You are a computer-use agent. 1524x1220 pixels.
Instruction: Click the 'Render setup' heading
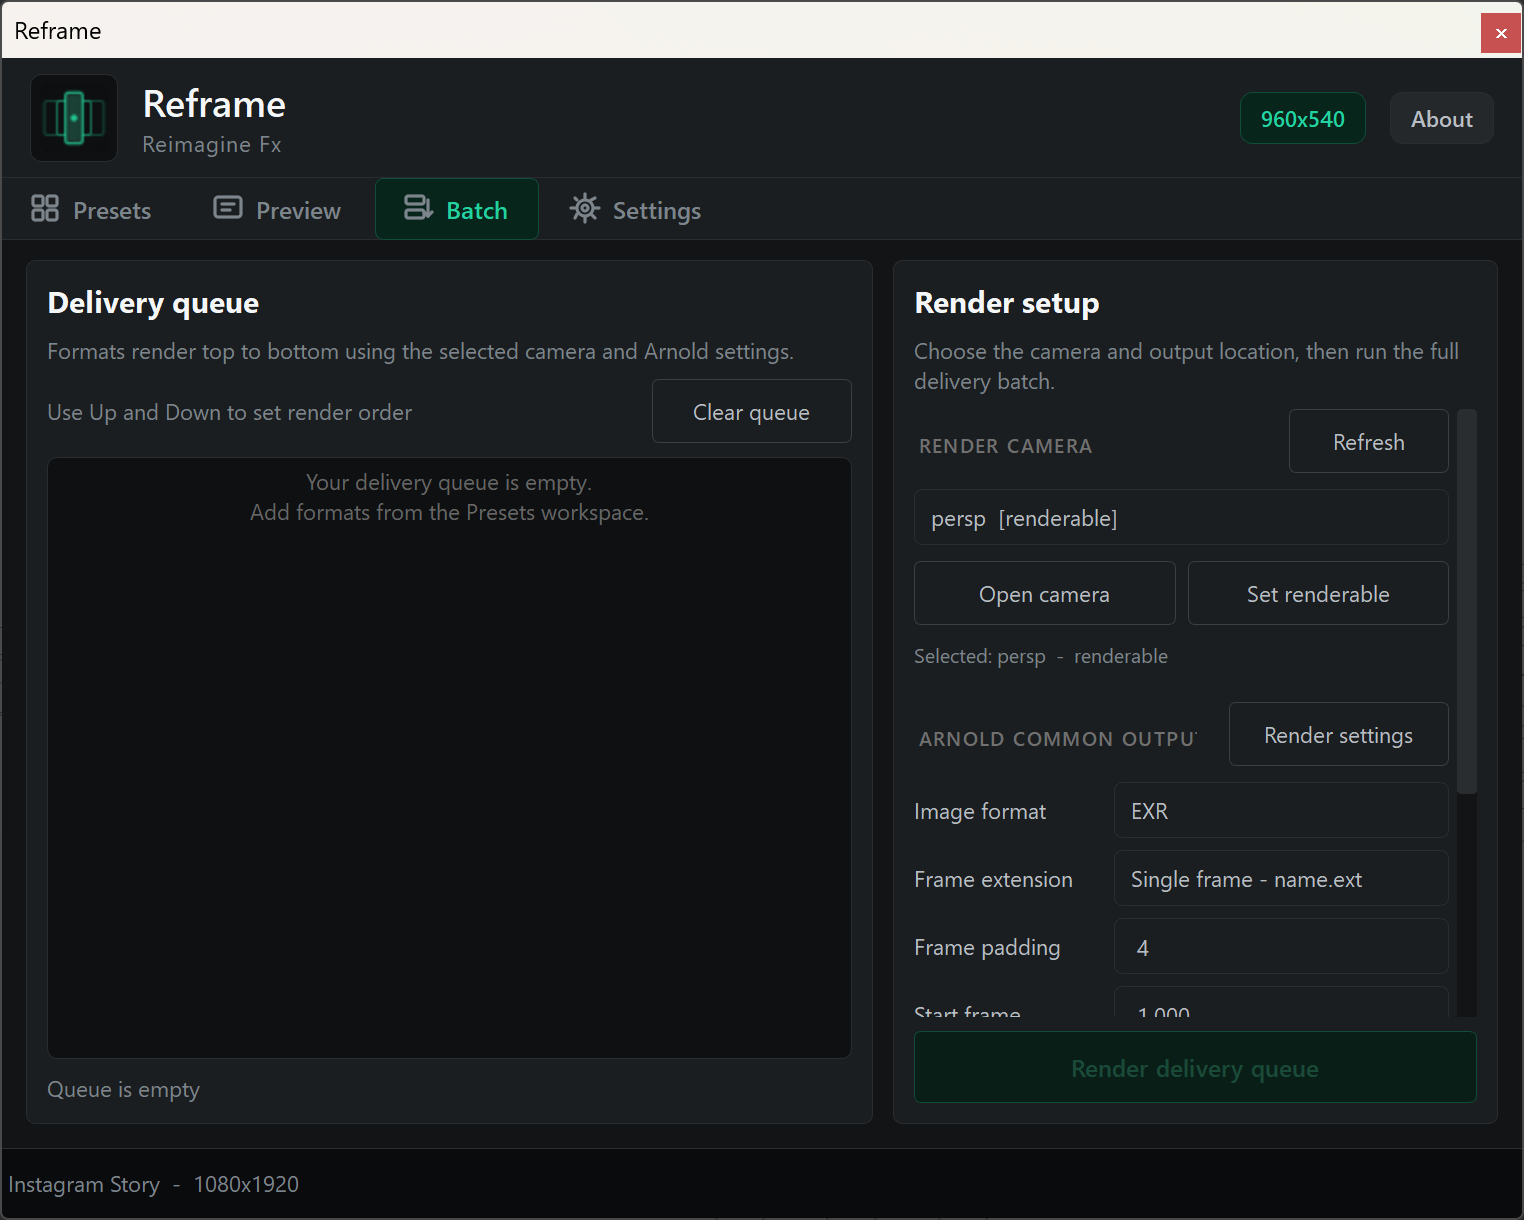click(1007, 302)
